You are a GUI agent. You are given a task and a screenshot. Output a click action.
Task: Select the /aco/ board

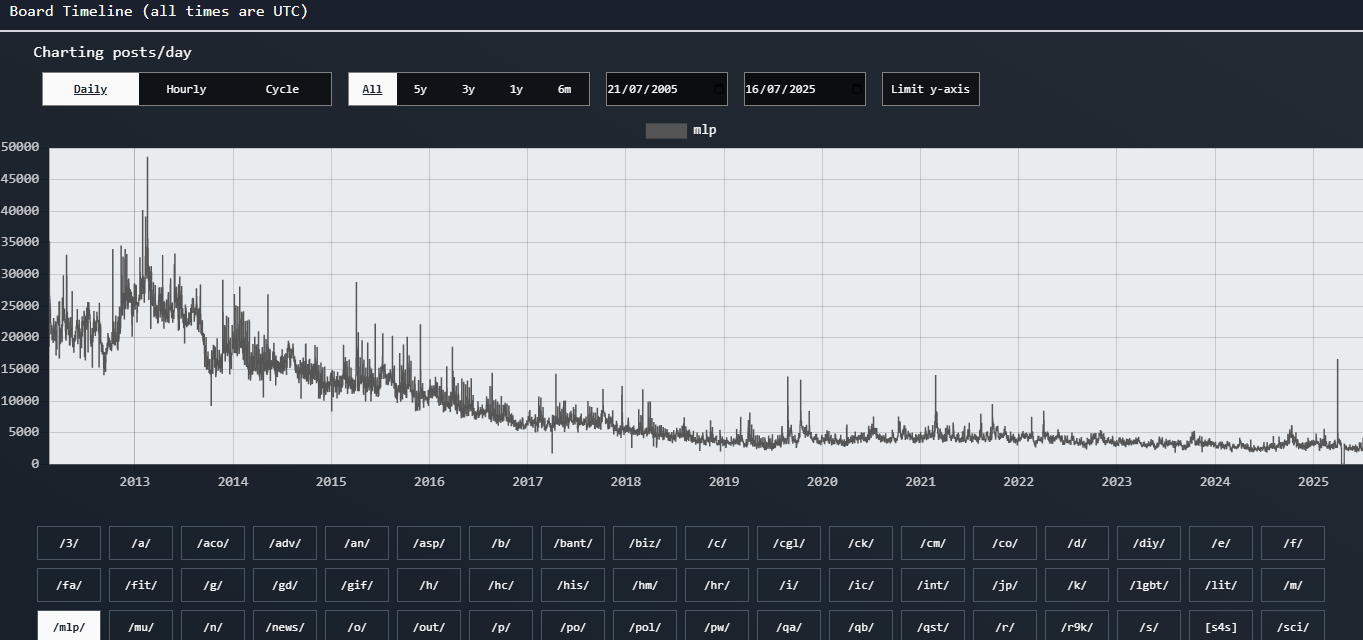(x=213, y=543)
